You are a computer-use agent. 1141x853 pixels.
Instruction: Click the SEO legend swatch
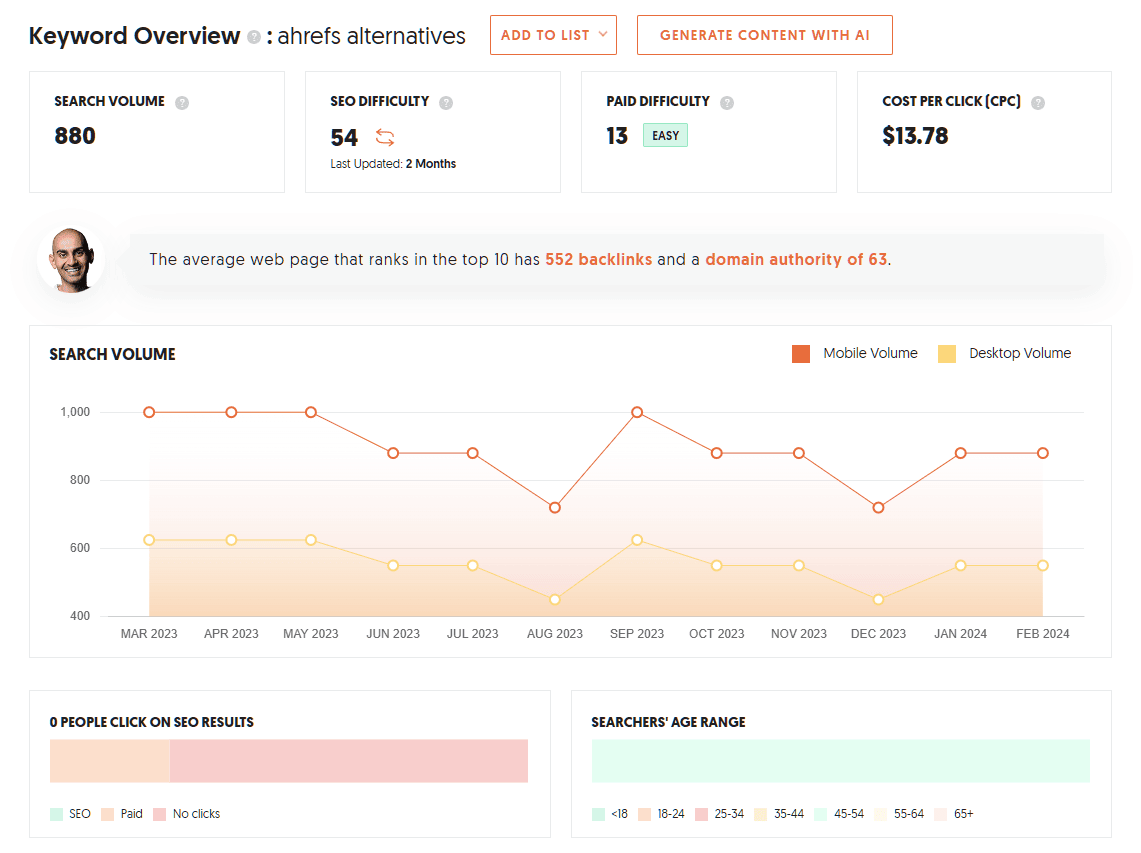[57, 814]
